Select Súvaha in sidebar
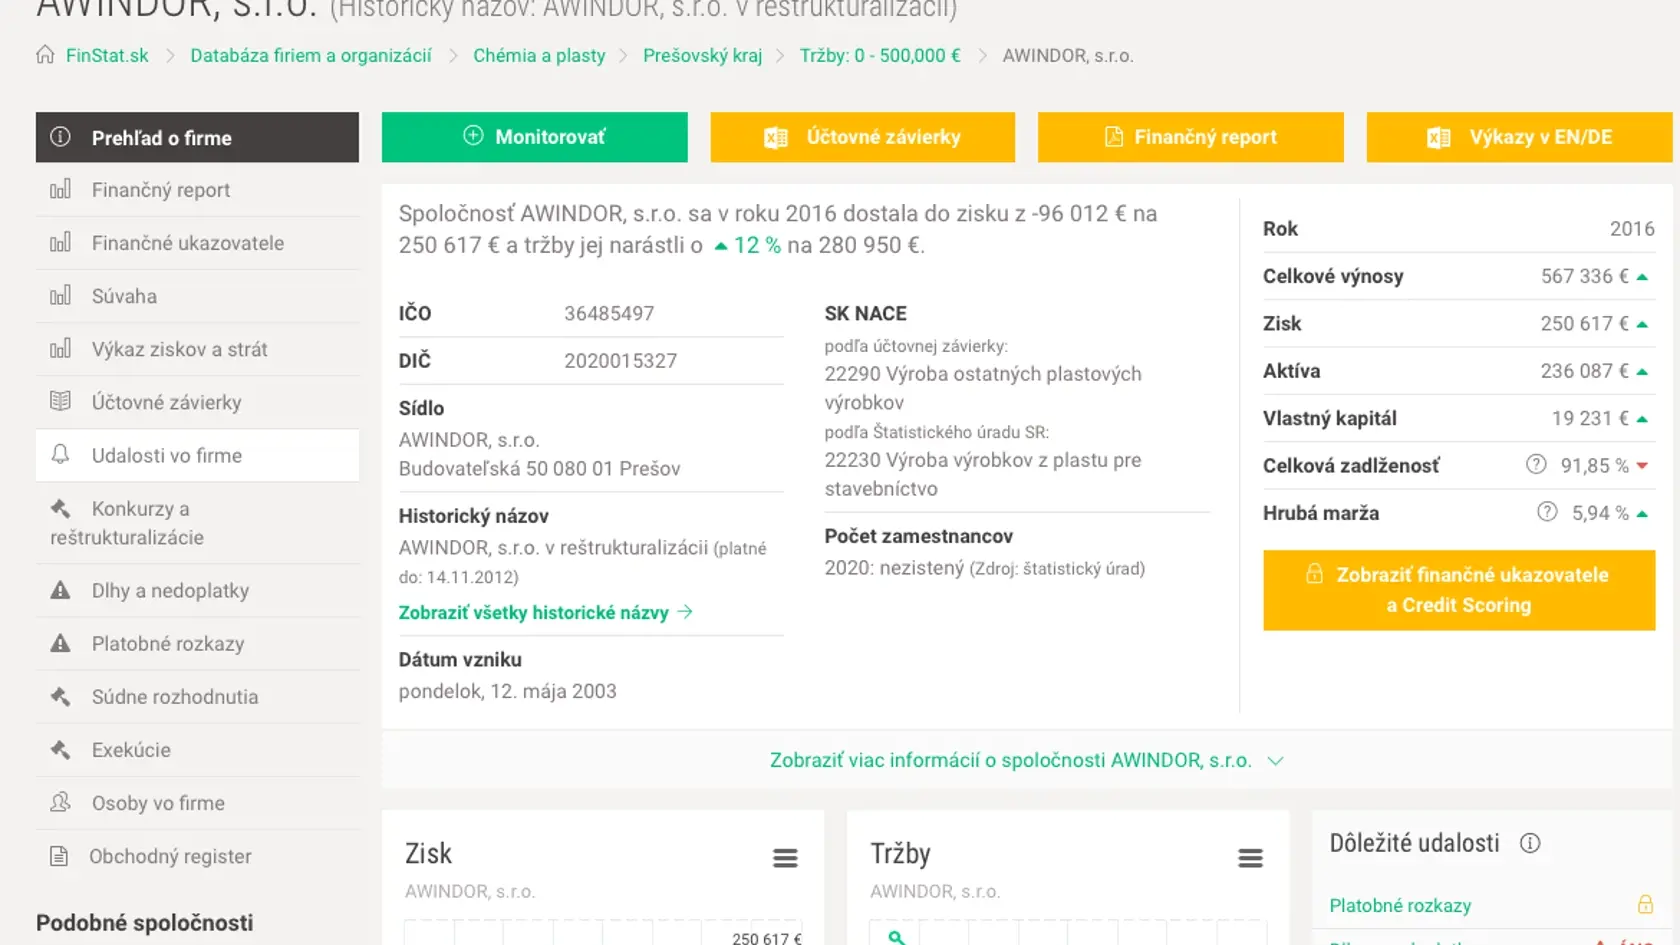Viewport: 1680px width, 945px height. [x=197, y=296]
